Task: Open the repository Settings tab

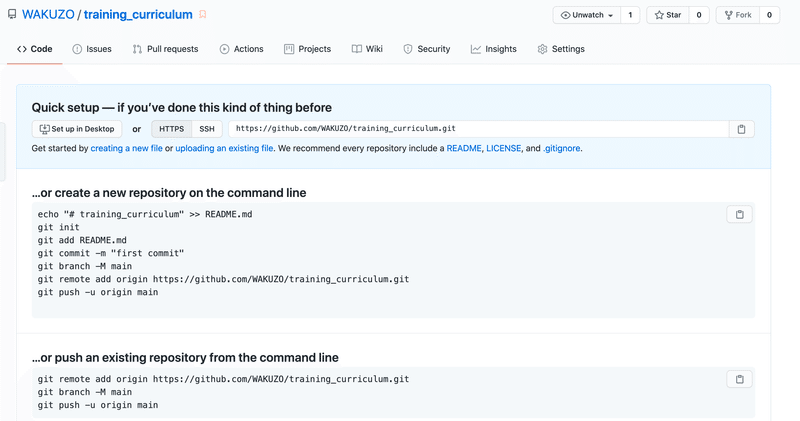Action: (560, 49)
